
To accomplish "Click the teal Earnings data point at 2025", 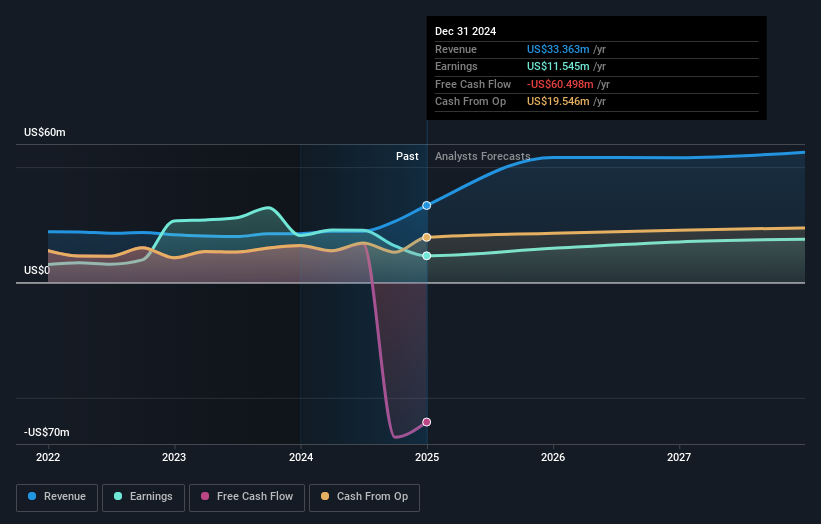I will [427, 255].
